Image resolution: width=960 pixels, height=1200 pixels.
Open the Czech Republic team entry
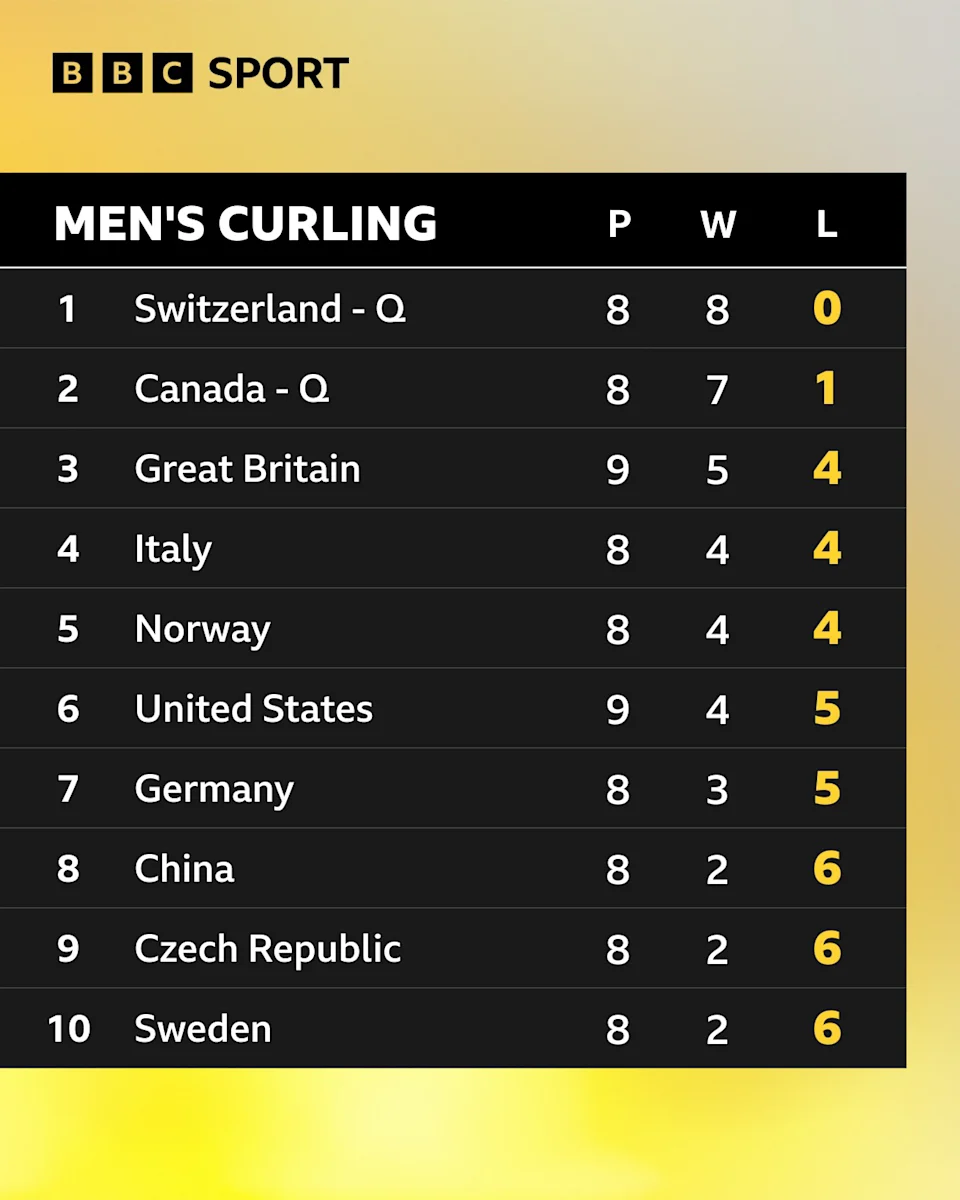coord(267,949)
